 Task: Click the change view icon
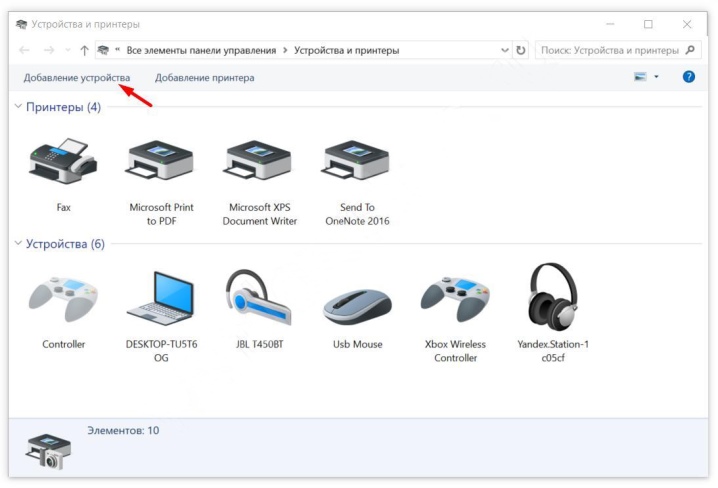coord(640,76)
